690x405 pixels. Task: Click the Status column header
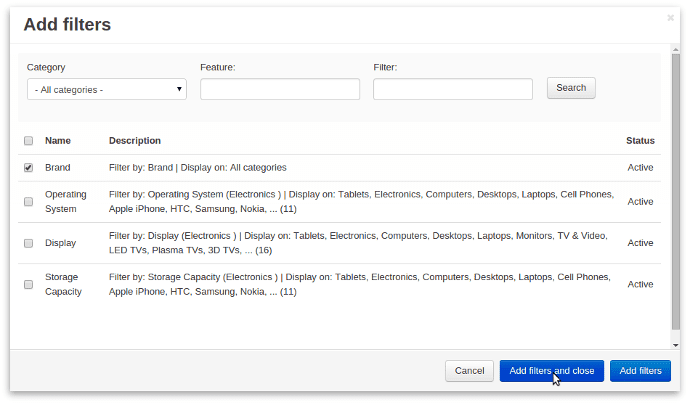[640, 141]
